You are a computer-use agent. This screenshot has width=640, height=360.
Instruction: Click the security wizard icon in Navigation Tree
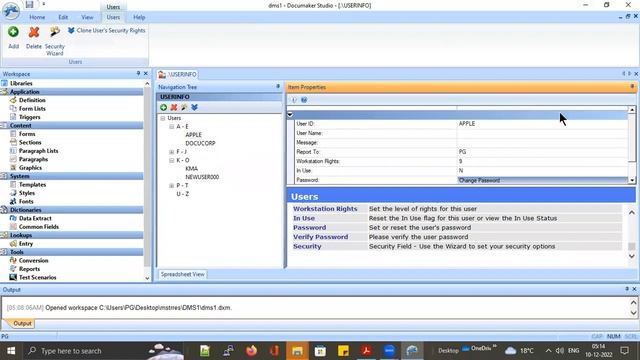pyautogui.click(x=184, y=107)
